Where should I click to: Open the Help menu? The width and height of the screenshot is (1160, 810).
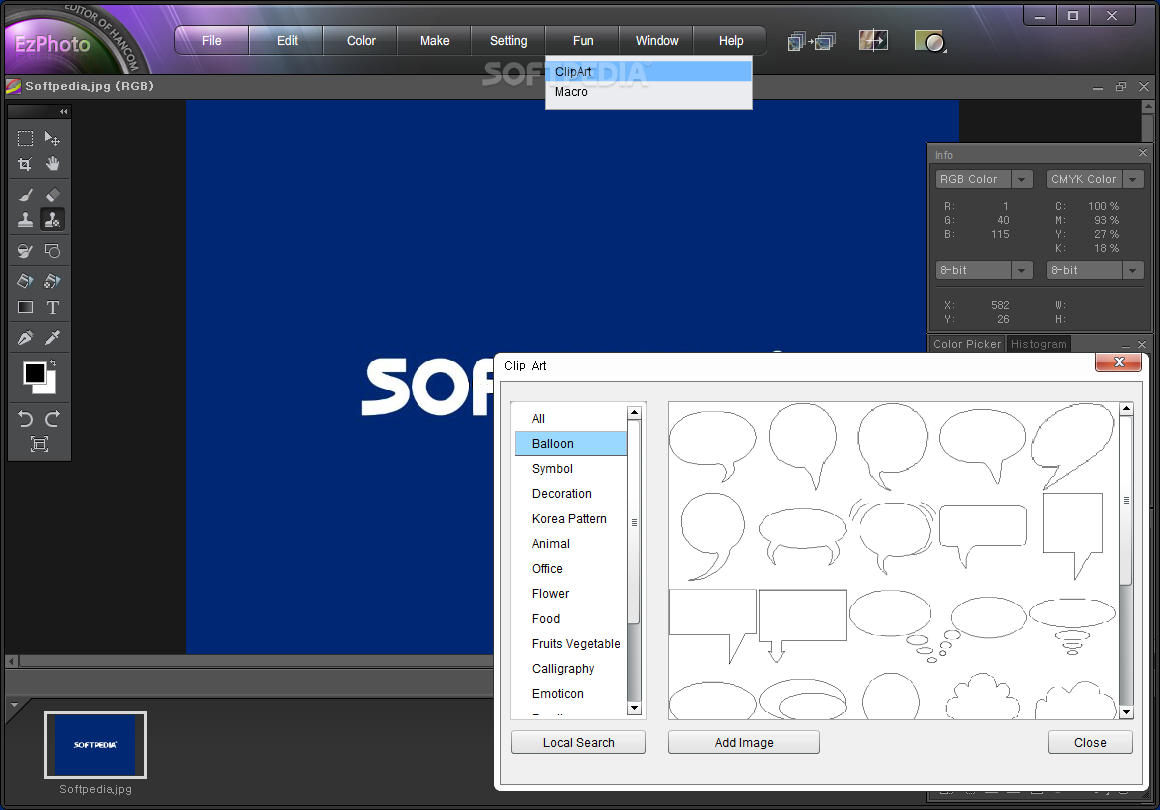[731, 41]
